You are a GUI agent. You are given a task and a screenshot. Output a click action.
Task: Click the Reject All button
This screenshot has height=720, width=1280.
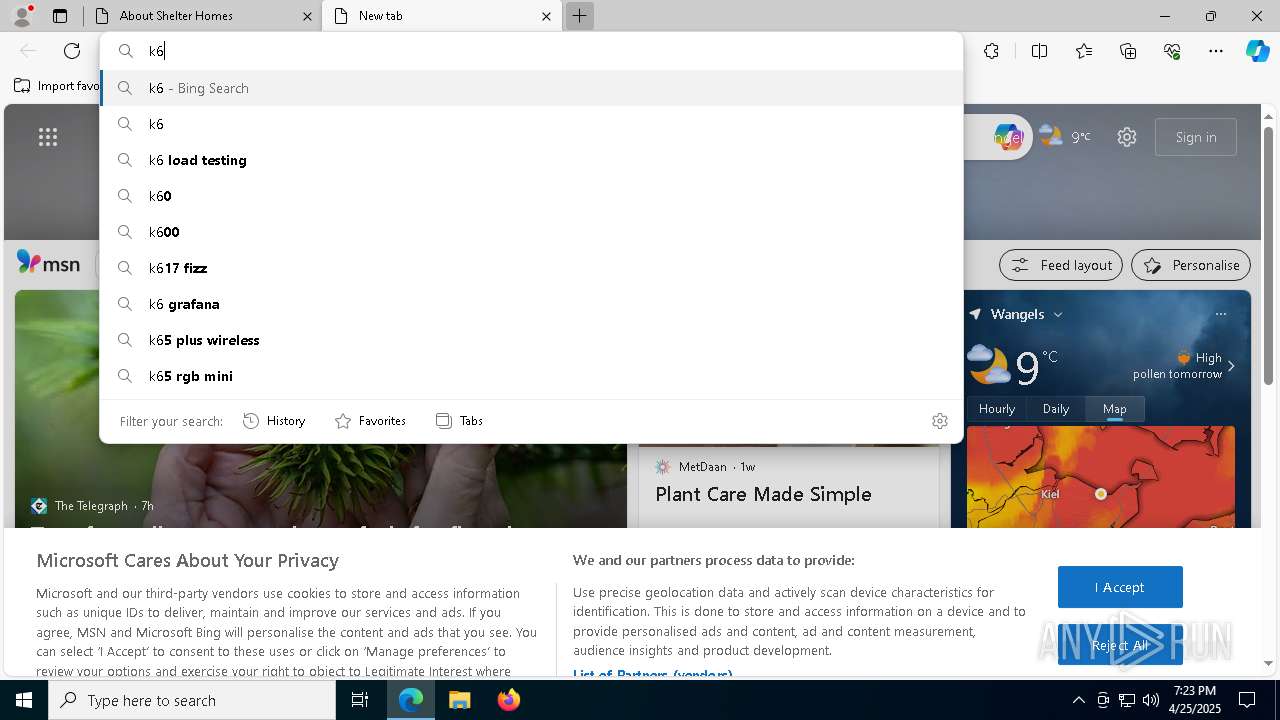pos(1120,645)
